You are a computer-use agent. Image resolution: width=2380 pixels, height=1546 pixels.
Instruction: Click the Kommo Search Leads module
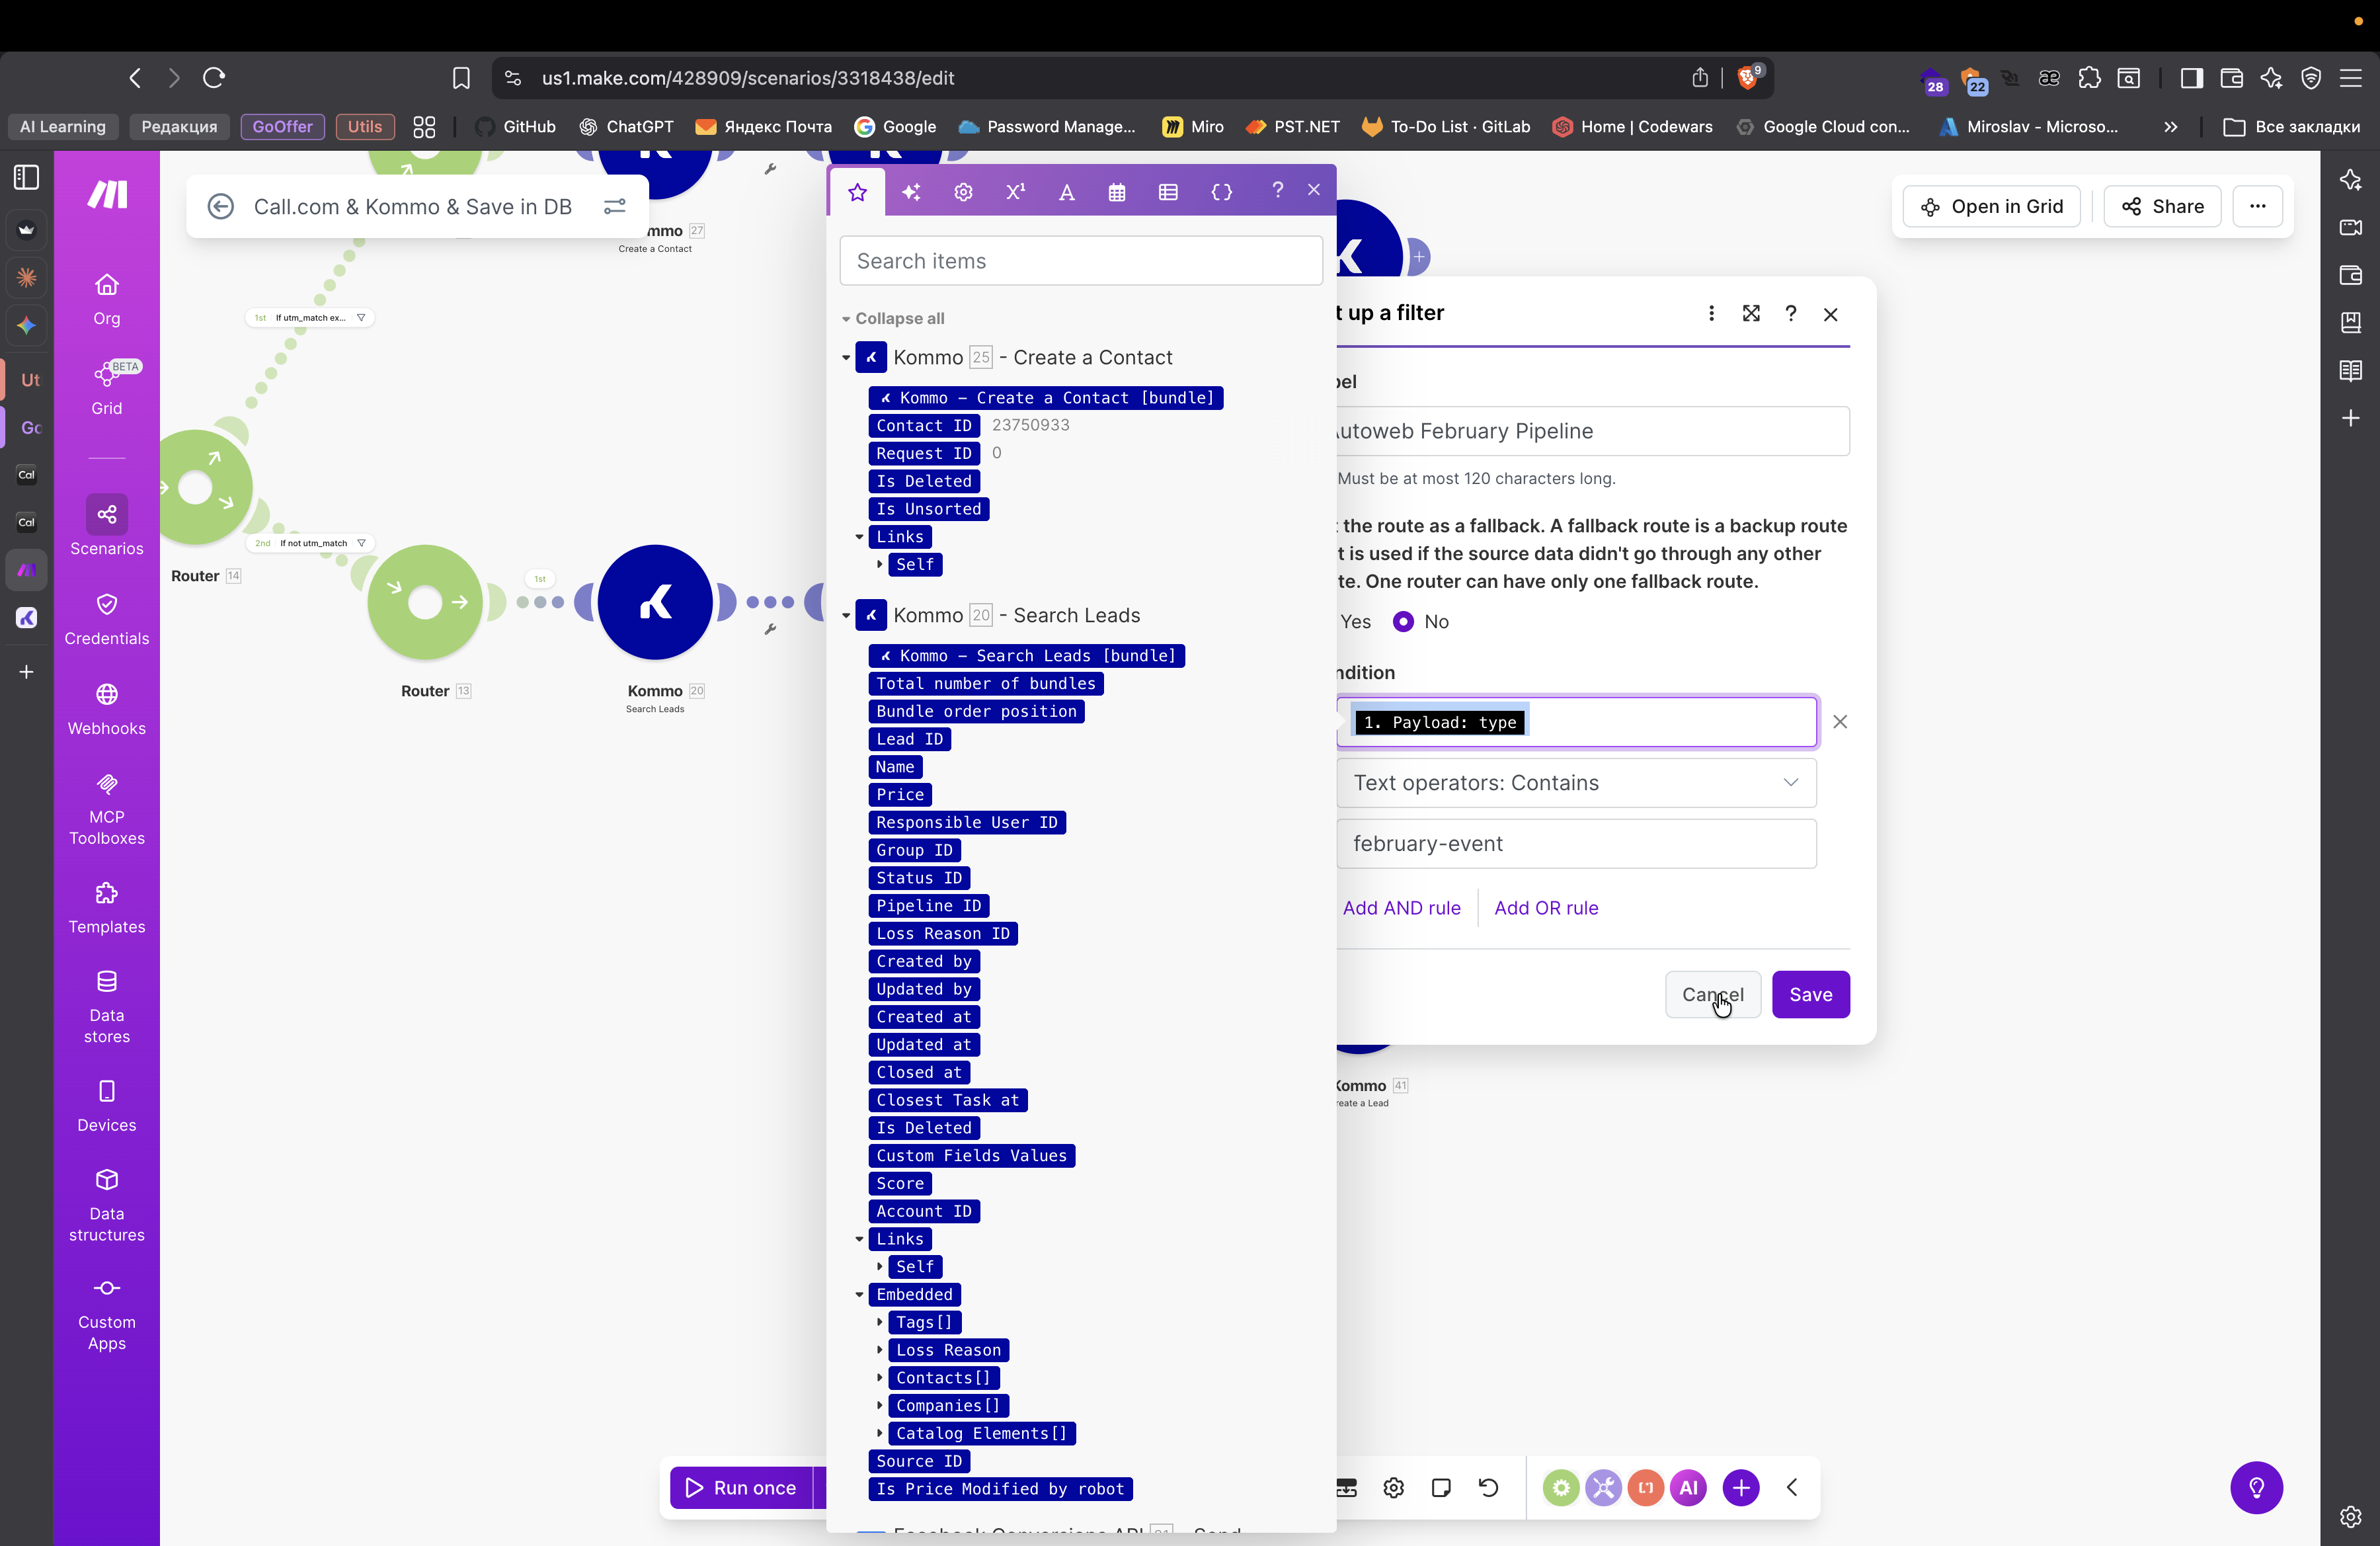655,602
